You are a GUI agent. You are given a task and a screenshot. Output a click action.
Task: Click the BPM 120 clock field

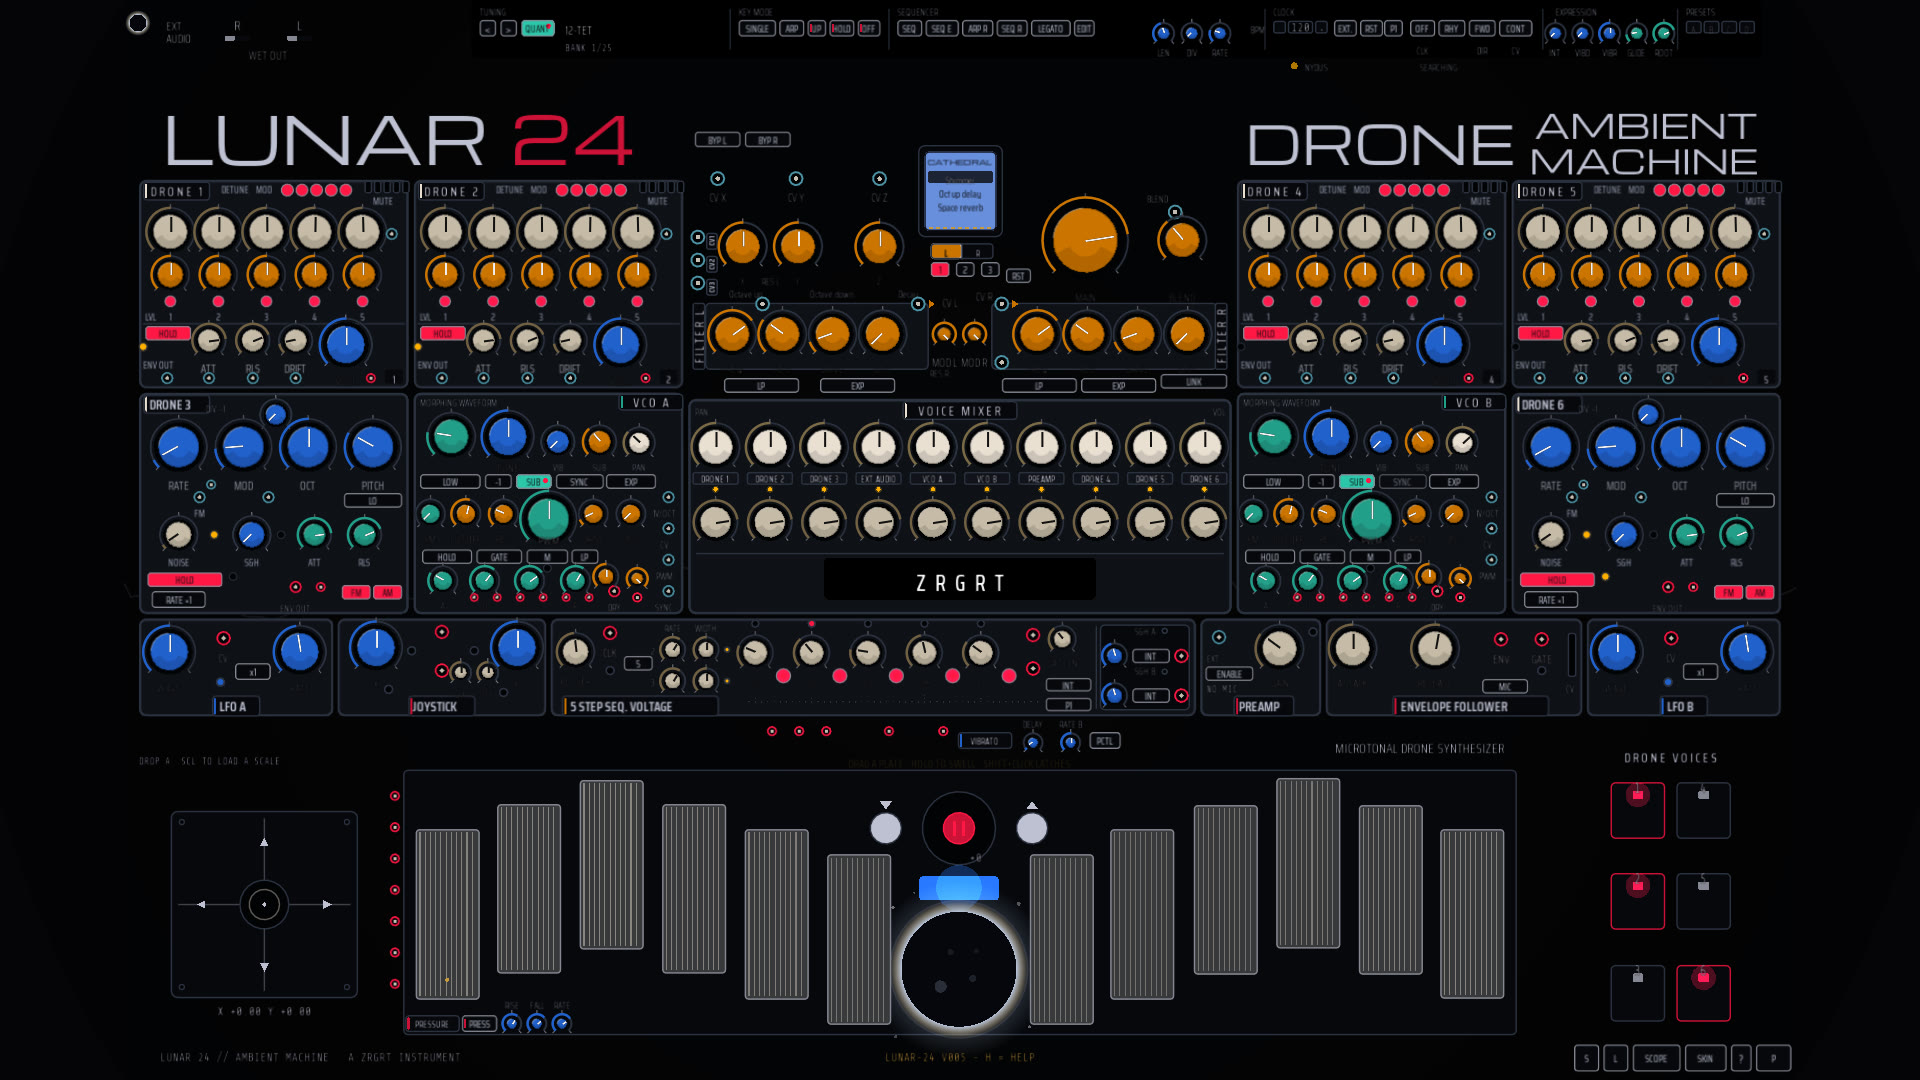pos(1300,28)
